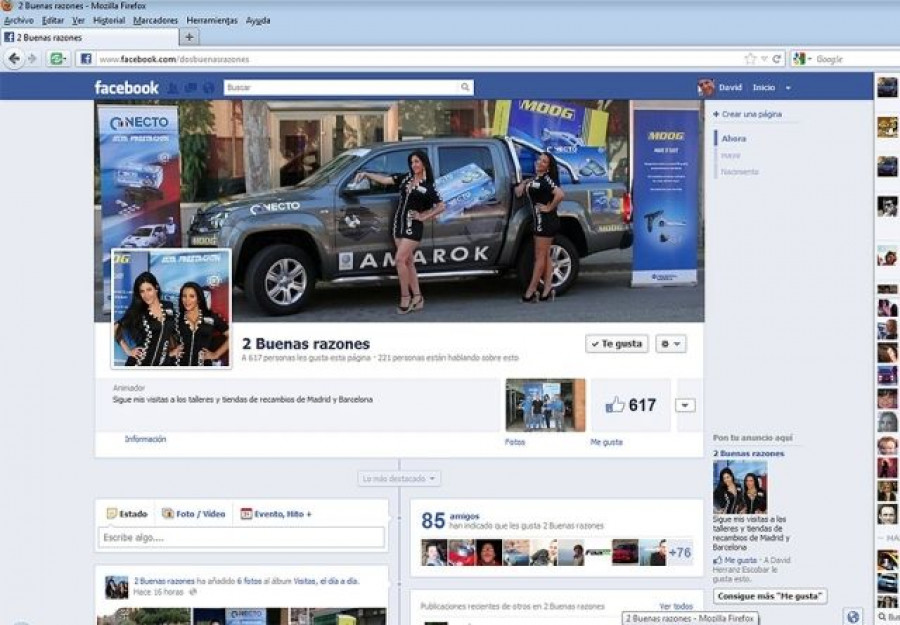The width and height of the screenshot is (900, 625).
Task: Click the Inicio link
Action: coord(763,88)
